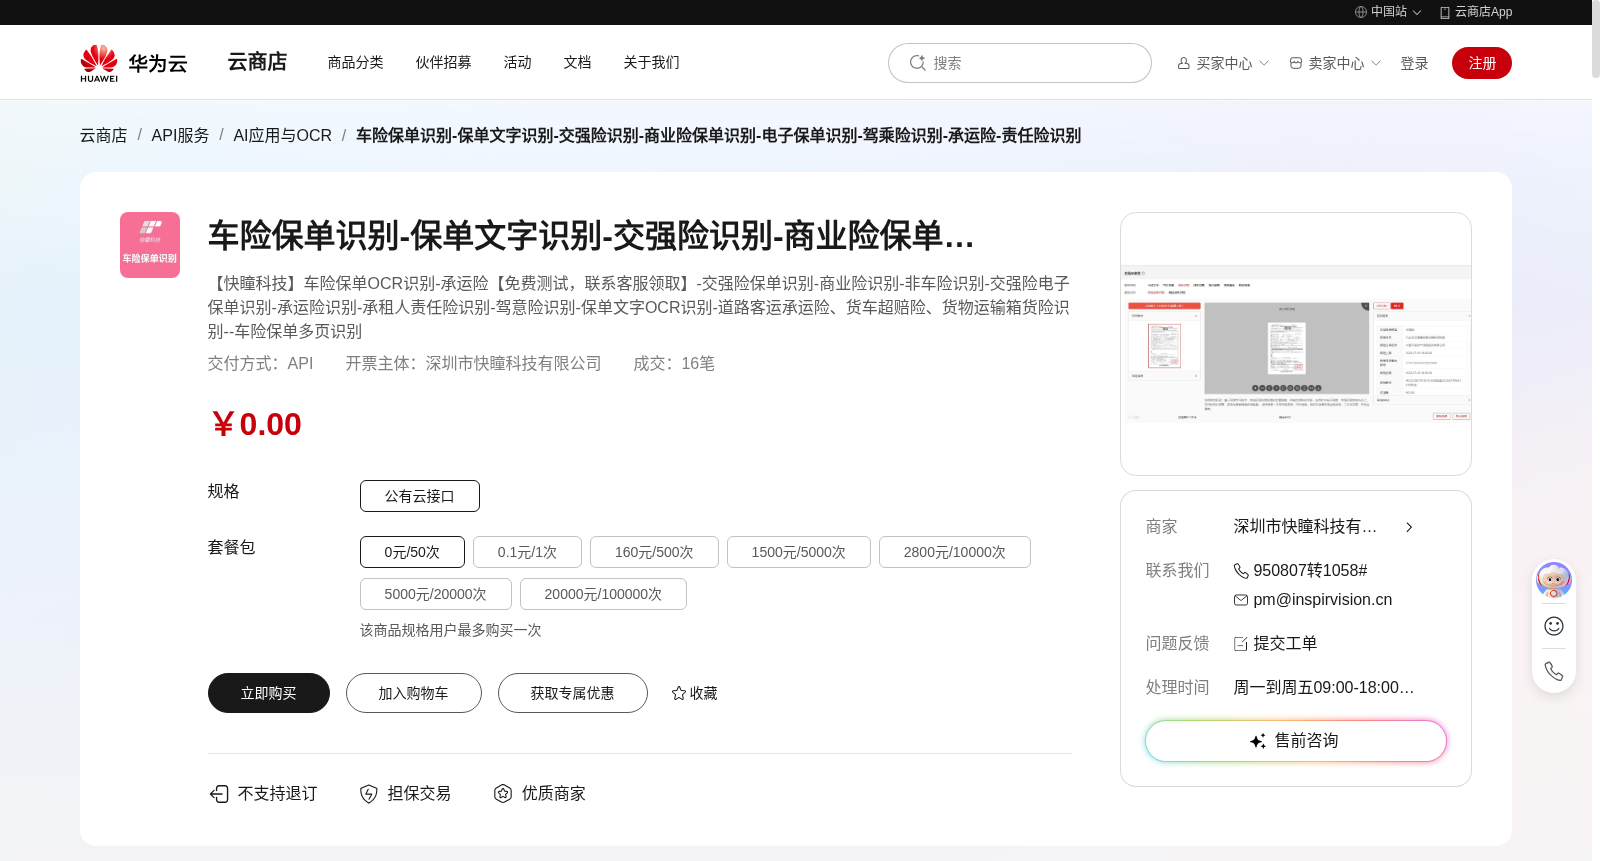
Task: Expand merchant details arrow for 深圳市快瞳科技
Action: [1409, 527]
